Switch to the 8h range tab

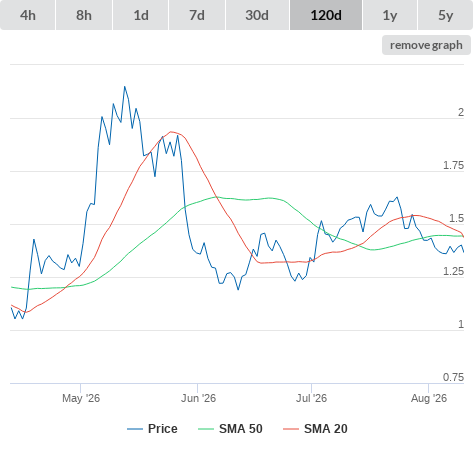[x=84, y=15]
